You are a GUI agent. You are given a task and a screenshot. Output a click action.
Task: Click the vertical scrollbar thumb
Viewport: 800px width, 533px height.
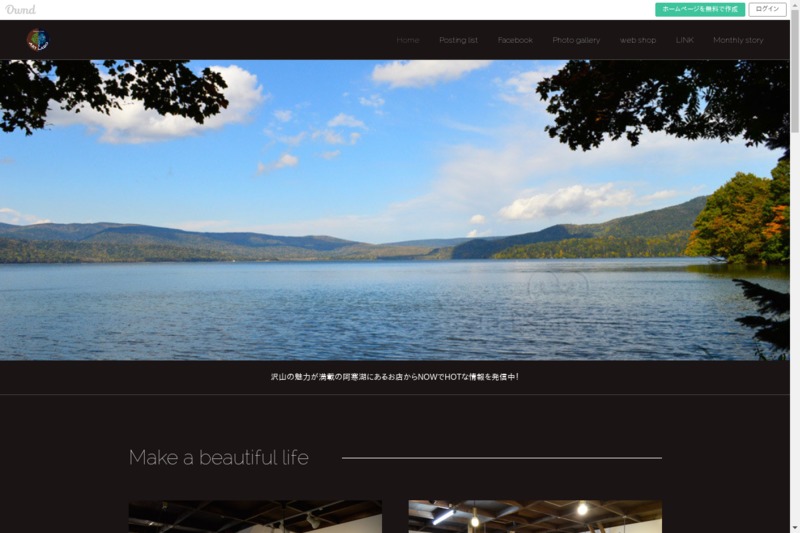pos(795,70)
